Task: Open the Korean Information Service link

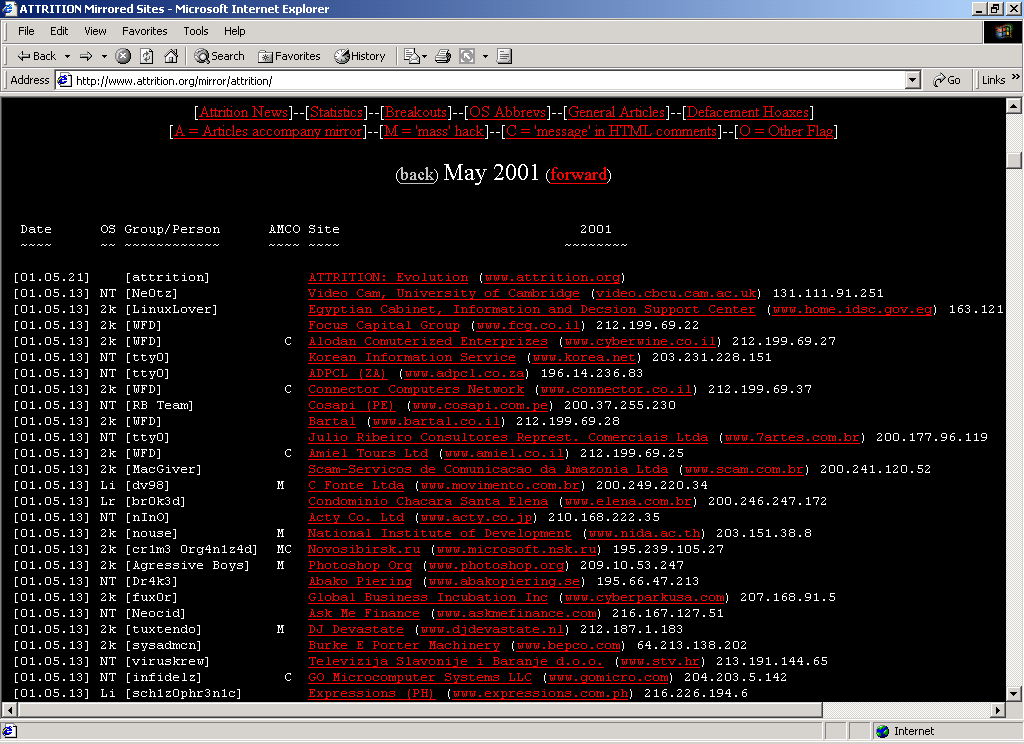Action: point(411,357)
